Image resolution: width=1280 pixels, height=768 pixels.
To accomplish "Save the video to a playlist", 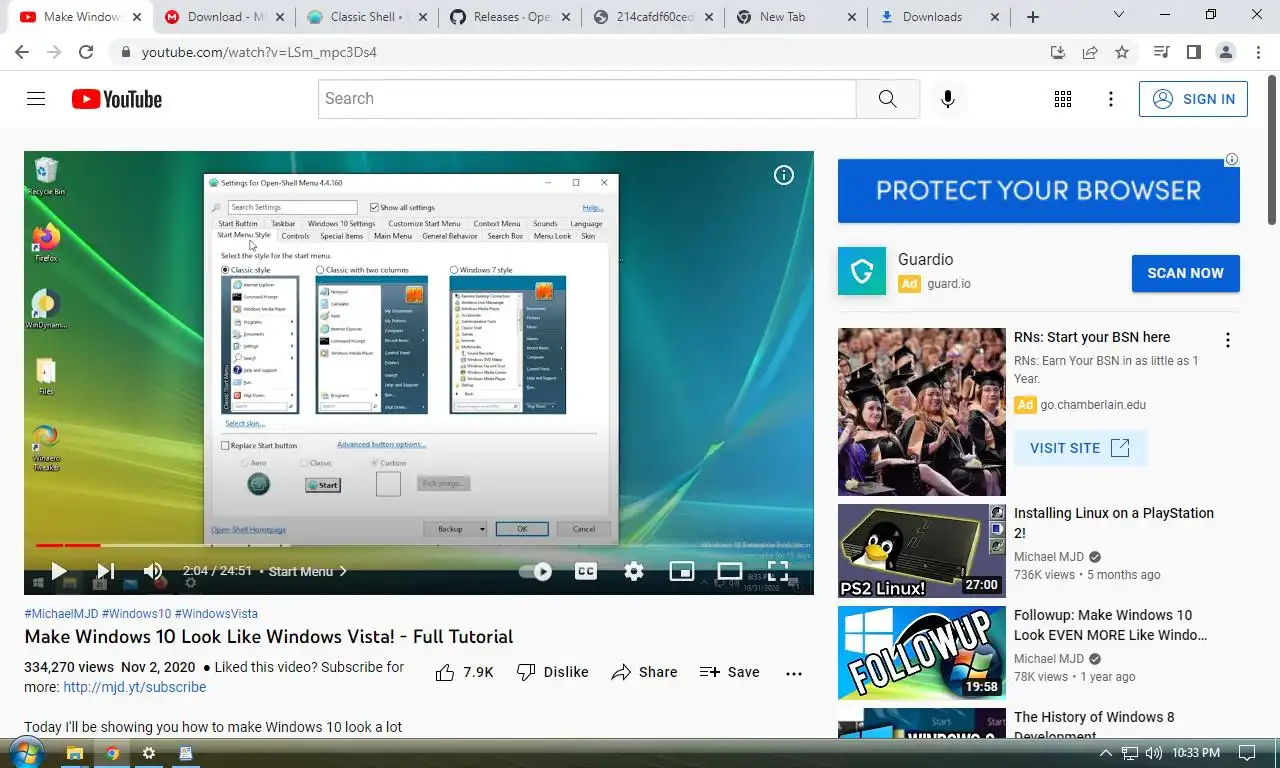I will click(729, 672).
